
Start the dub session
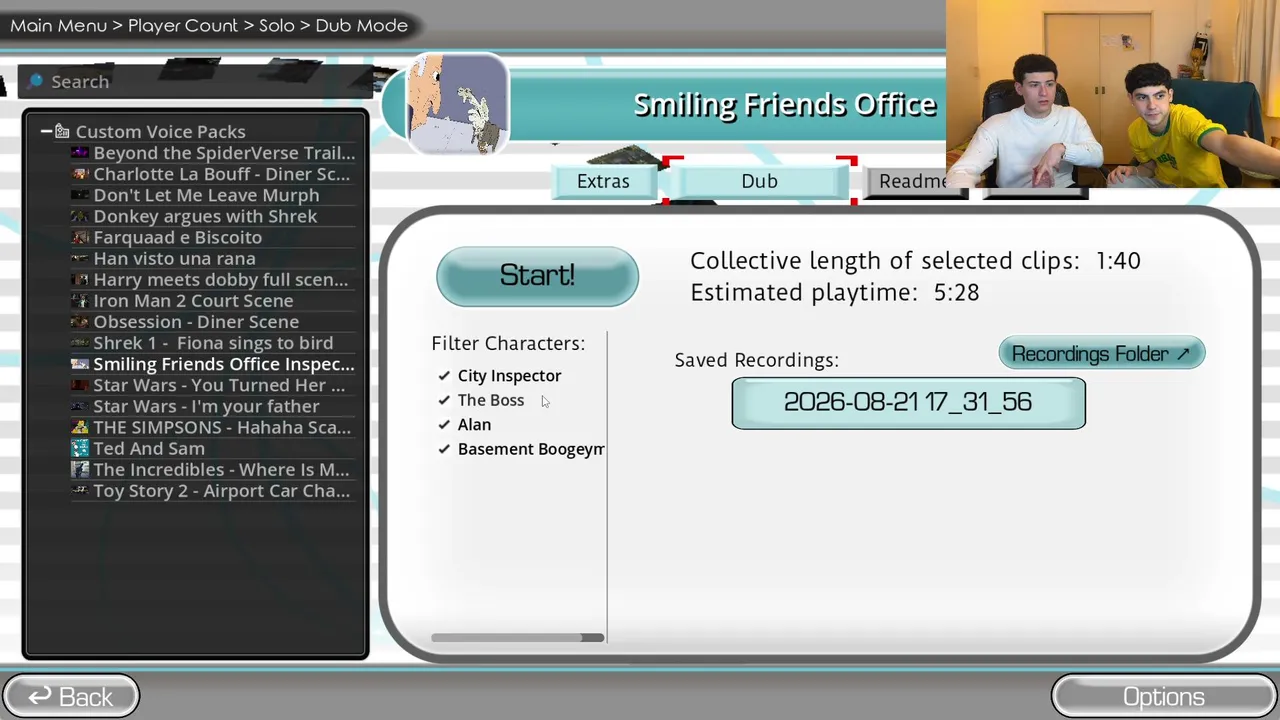537,276
